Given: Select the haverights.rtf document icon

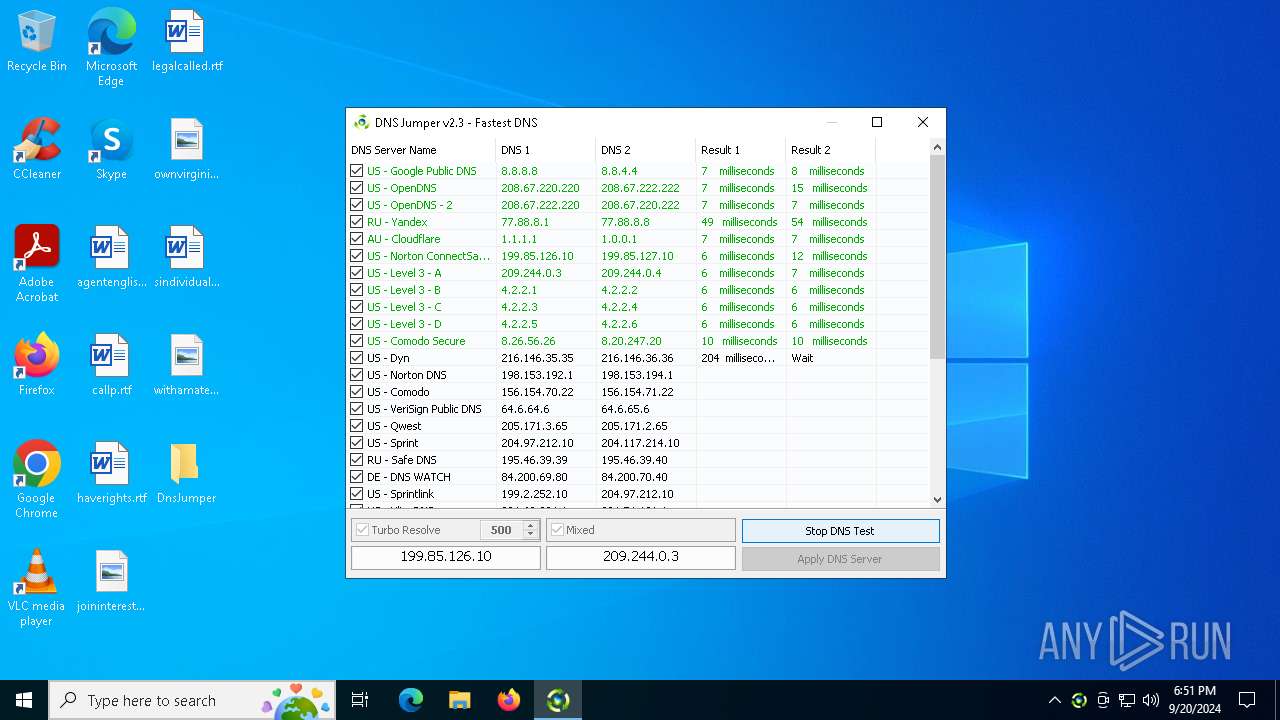Looking at the screenshot, I should 111,473.
